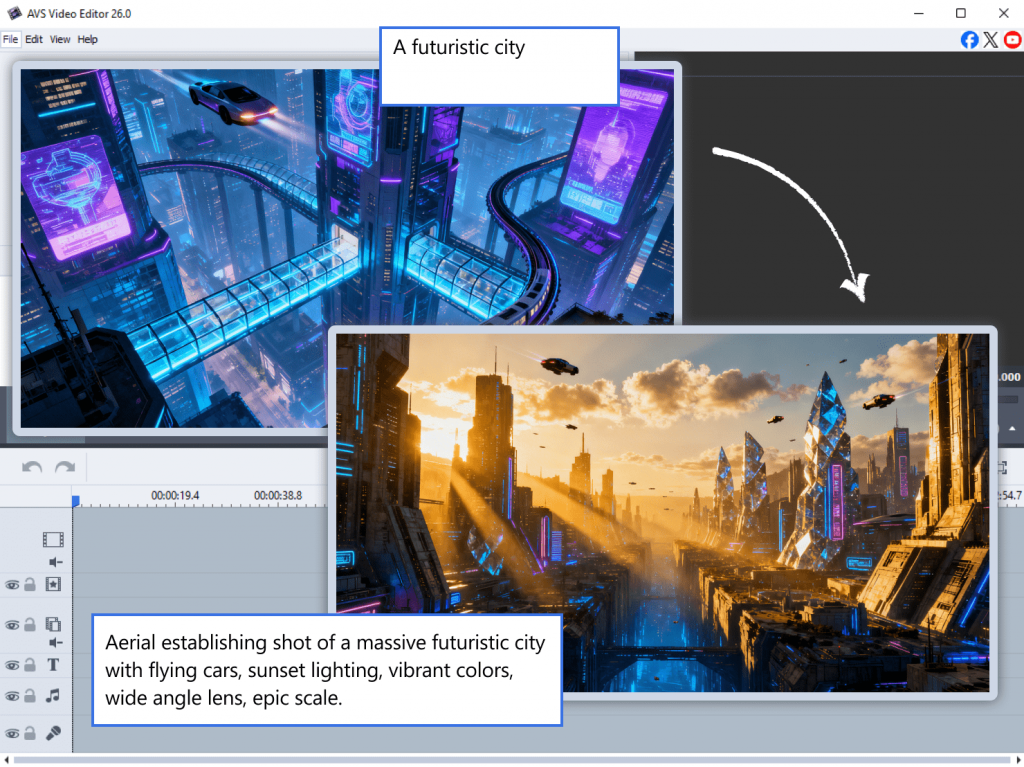
Task: Hide the video overlay track via eye
Action: coord(12,625)
